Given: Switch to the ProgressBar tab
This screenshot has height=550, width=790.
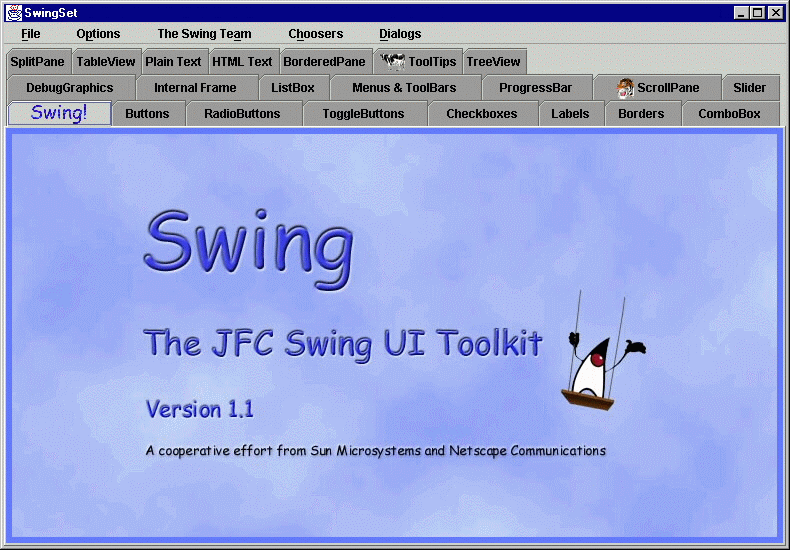Looking at the screenshot, I should (536, 88).
